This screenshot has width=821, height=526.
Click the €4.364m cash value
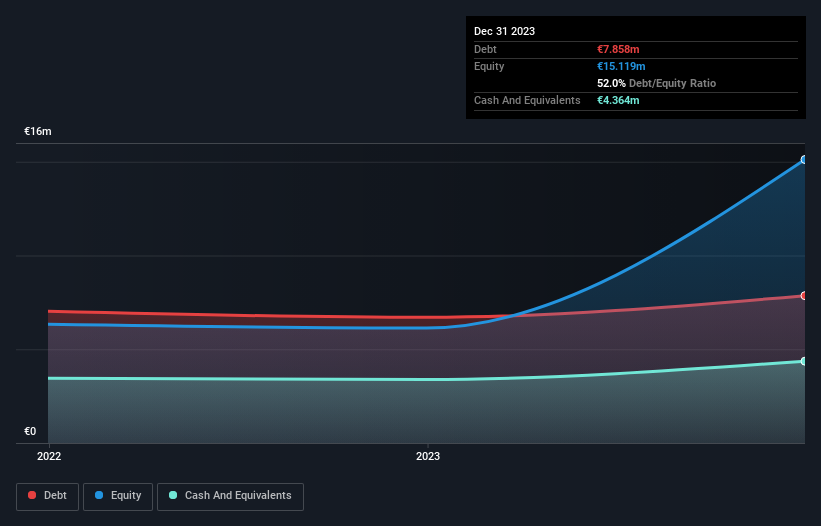[618, 100]
